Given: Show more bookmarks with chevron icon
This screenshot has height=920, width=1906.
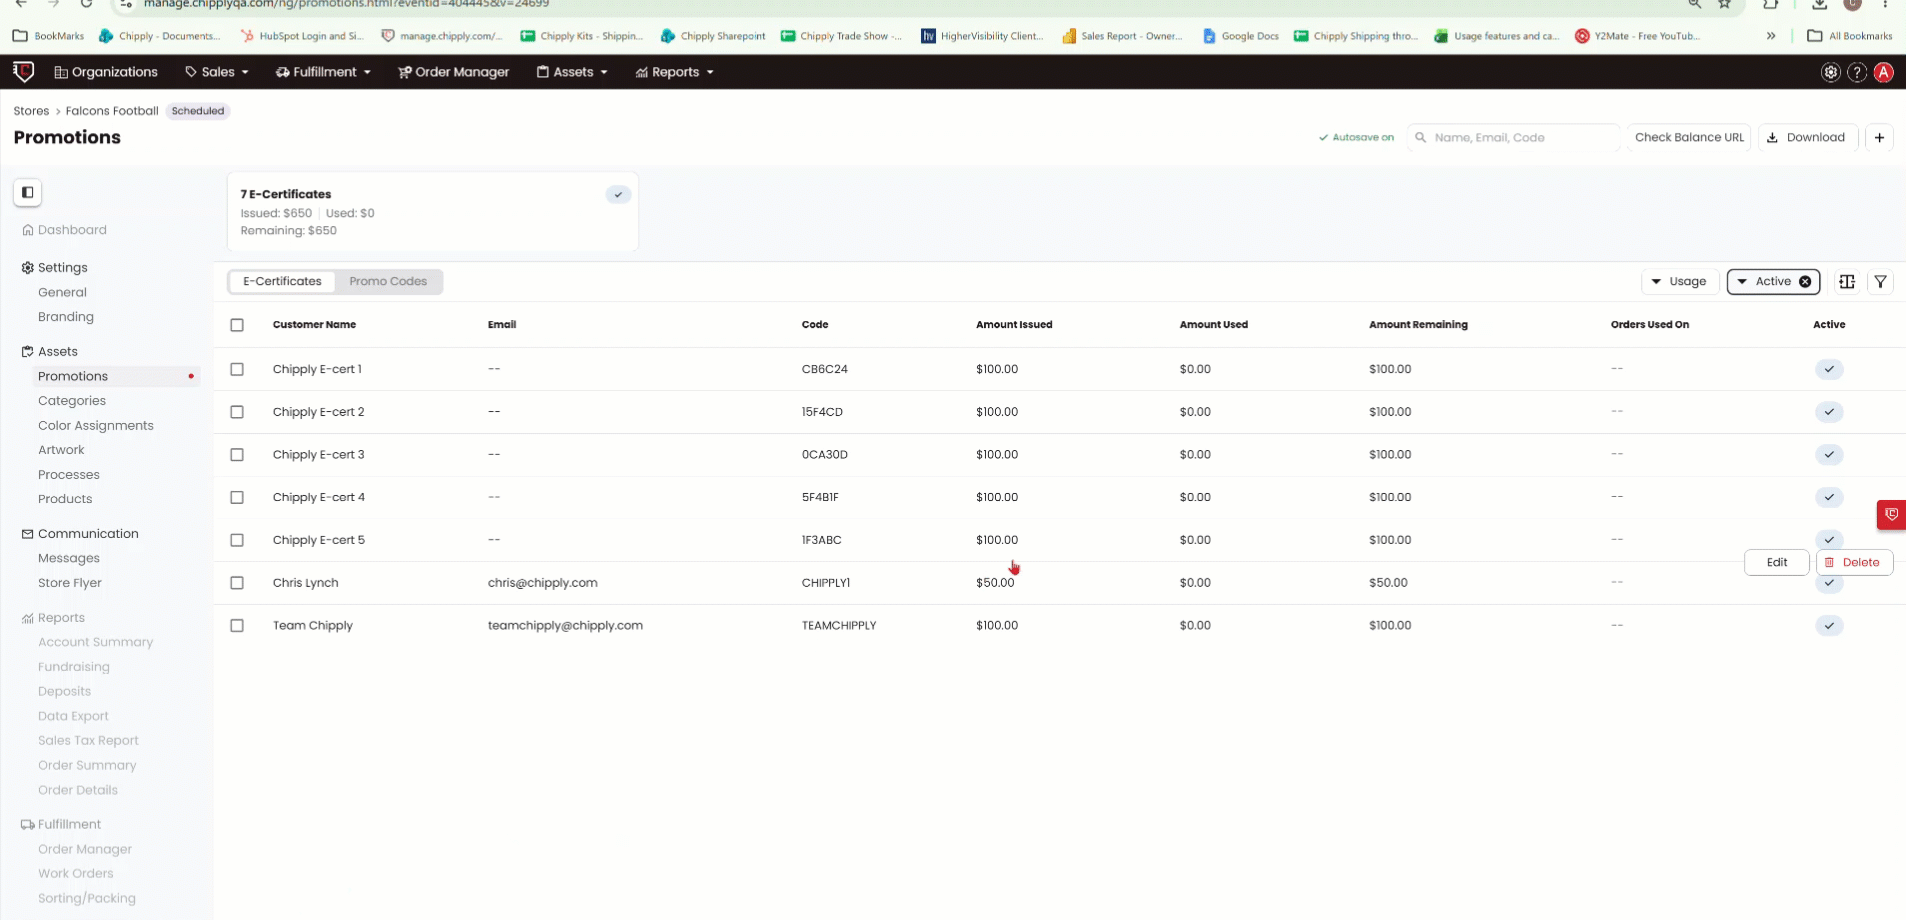Looking at the screenshot, I should pos(1771,36).
